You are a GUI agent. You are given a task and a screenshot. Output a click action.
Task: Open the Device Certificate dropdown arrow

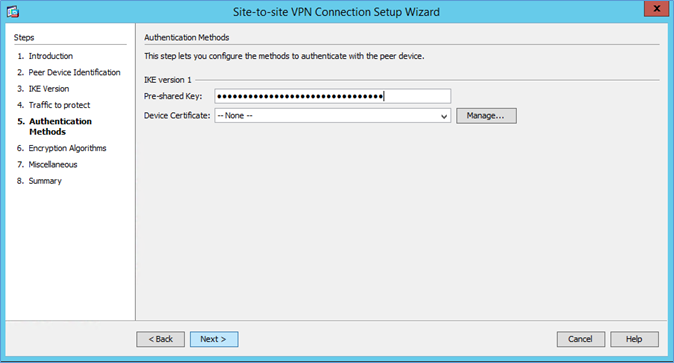pyautogui.click(x=444, y=116)
